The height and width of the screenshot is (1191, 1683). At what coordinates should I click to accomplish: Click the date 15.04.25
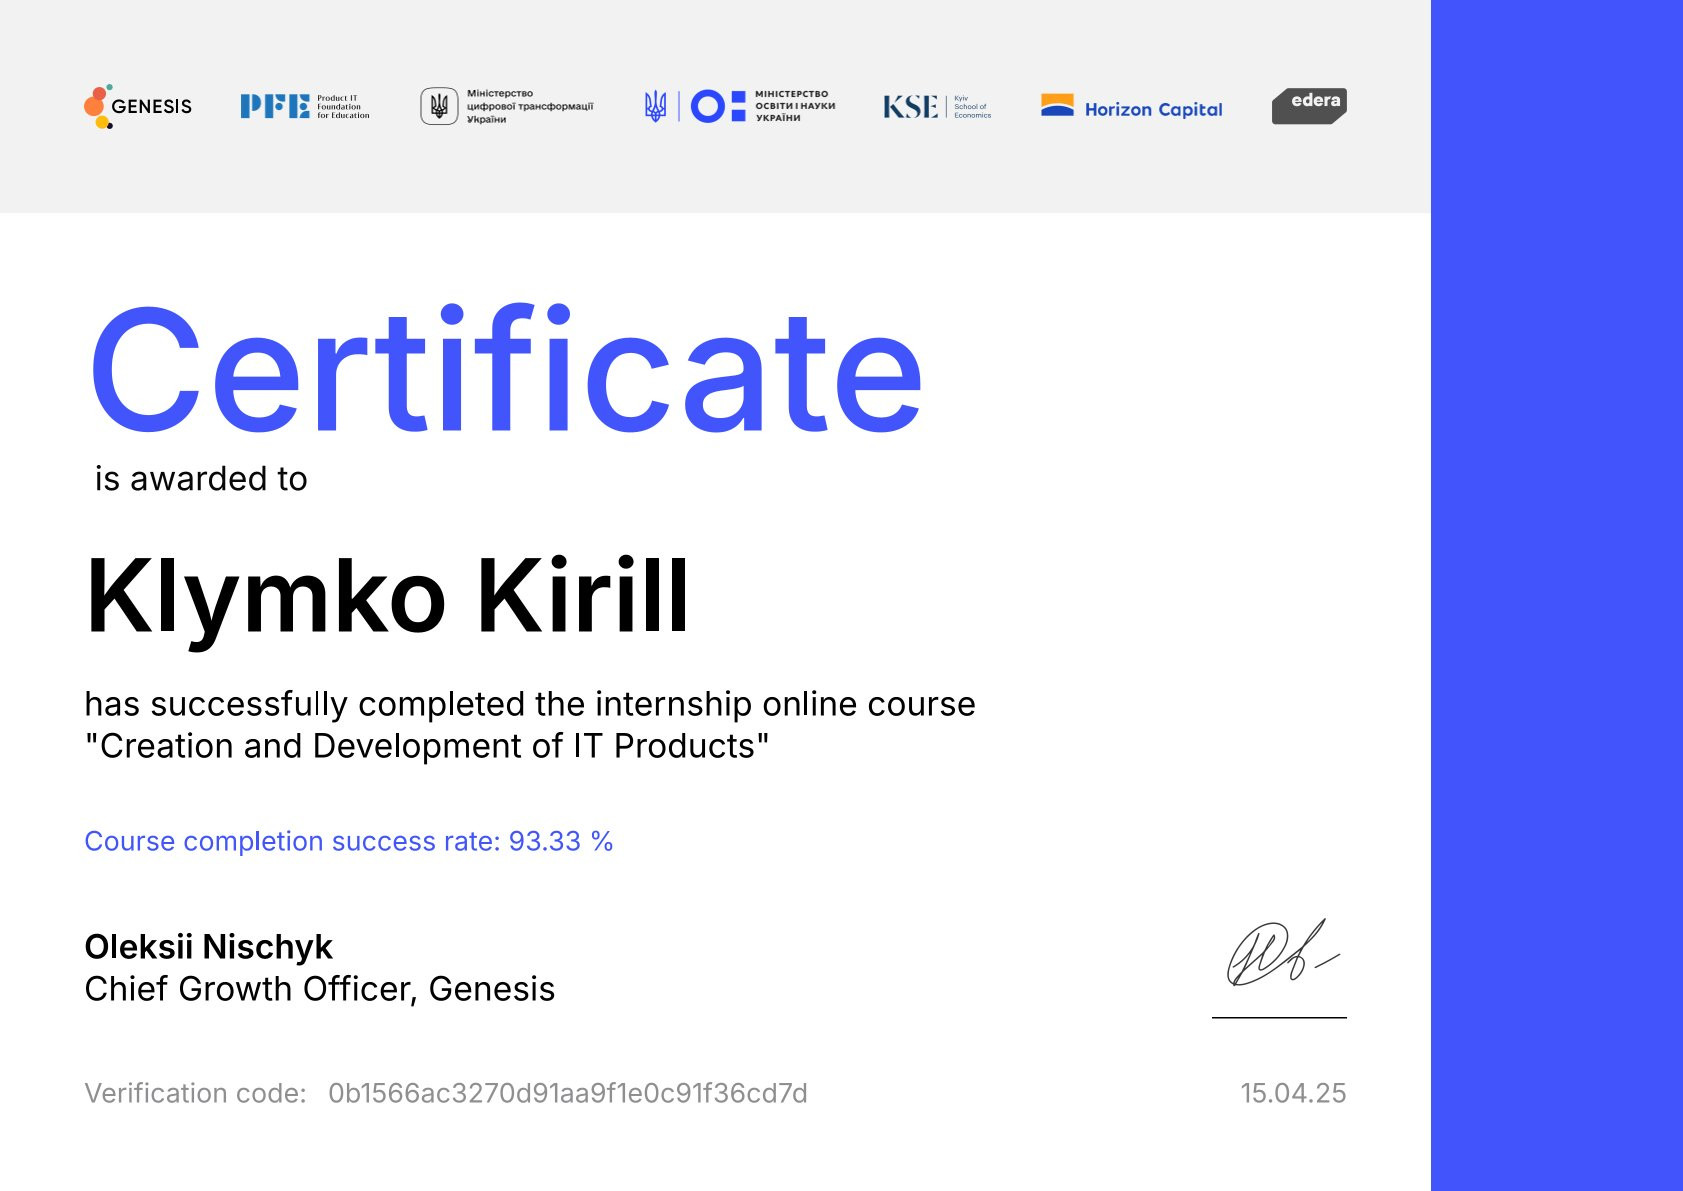tap(1292, 1093)
